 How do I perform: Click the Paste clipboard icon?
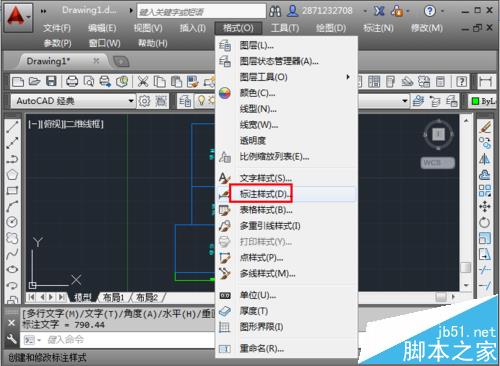coord(176,81)
